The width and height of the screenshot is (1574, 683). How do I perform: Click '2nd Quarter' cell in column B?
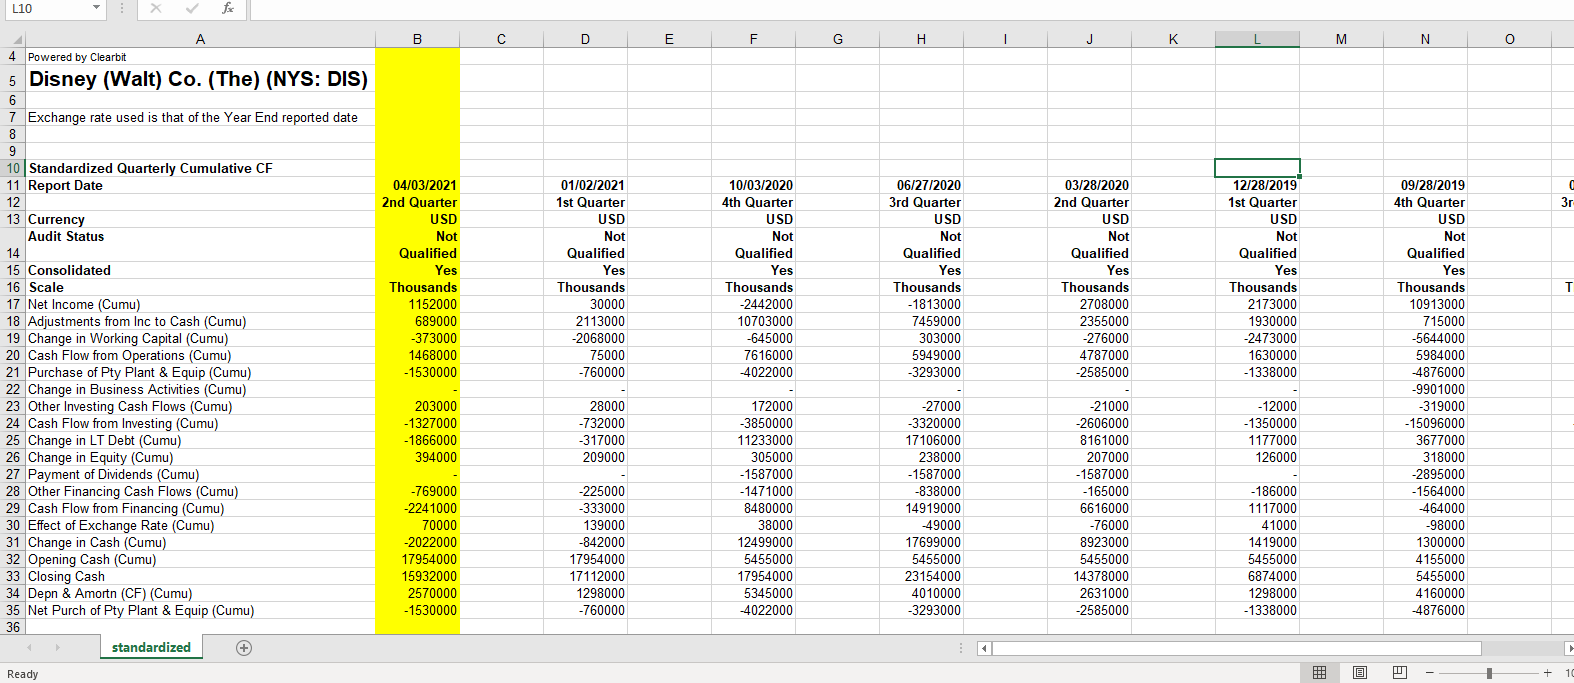417,202
